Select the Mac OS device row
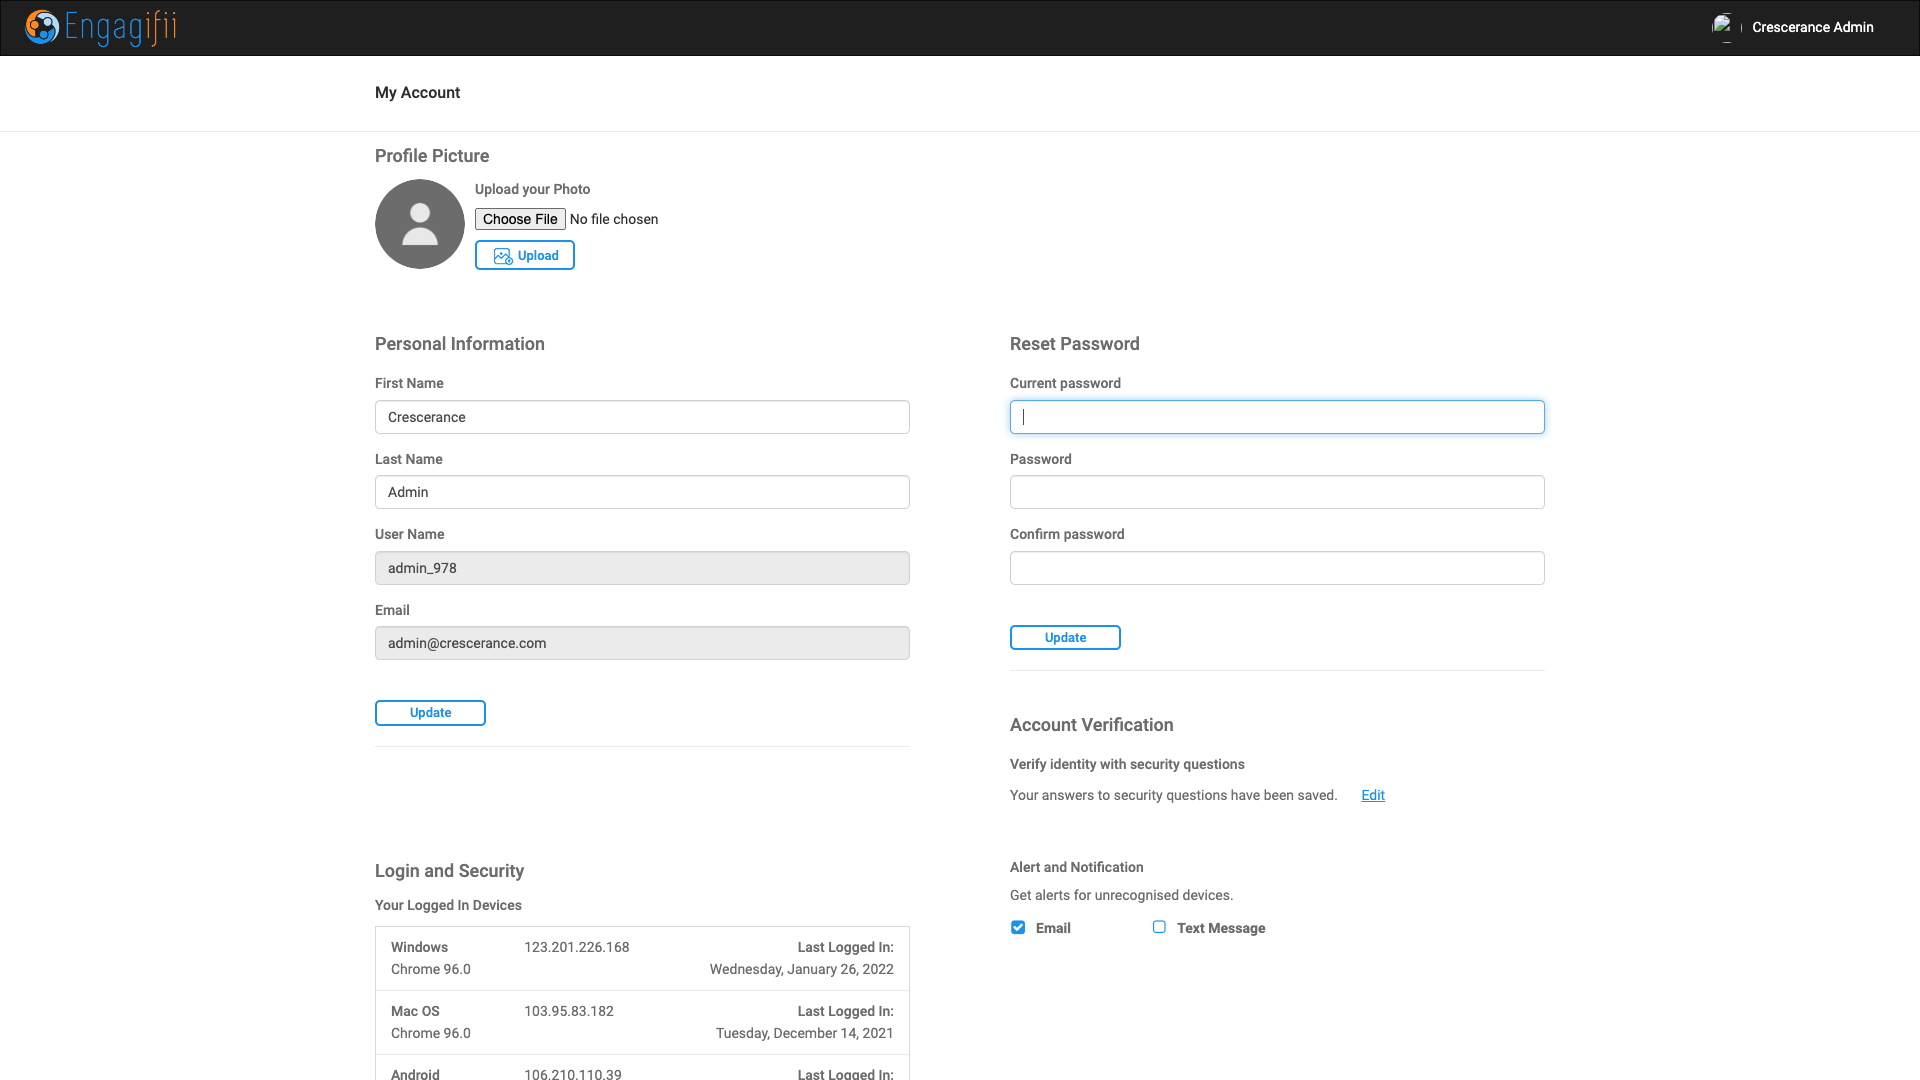 pyautogui.click(x=642, y=1022)
